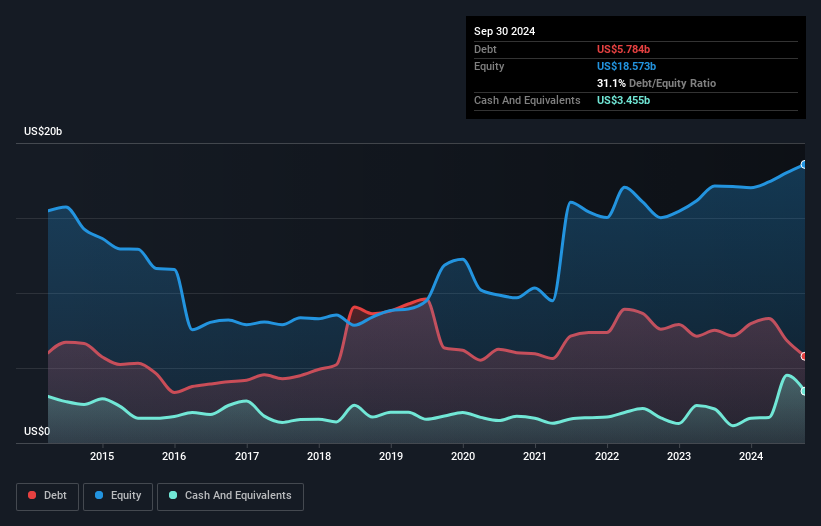
Task: Click Cash And Equivalents label in tooltip
Action: click(527, 100)
